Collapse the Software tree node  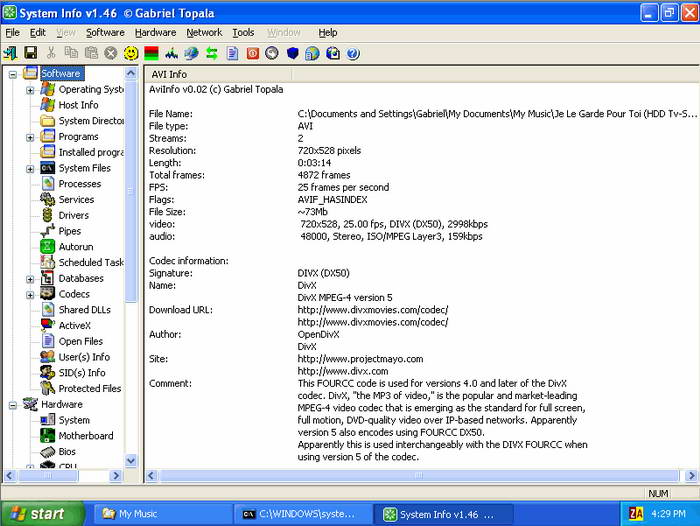pos(13,75)
